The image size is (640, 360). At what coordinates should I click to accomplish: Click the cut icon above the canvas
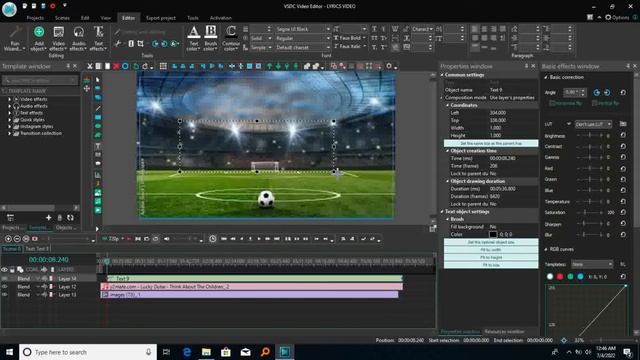pyautogui.click(x=90, y=66)
